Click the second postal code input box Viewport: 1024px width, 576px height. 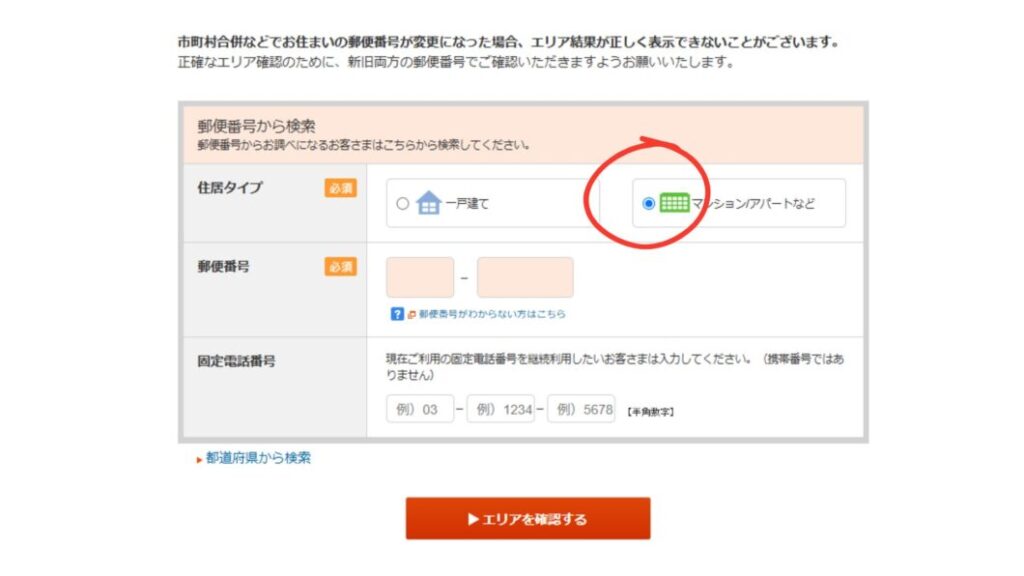pos(525,278)
